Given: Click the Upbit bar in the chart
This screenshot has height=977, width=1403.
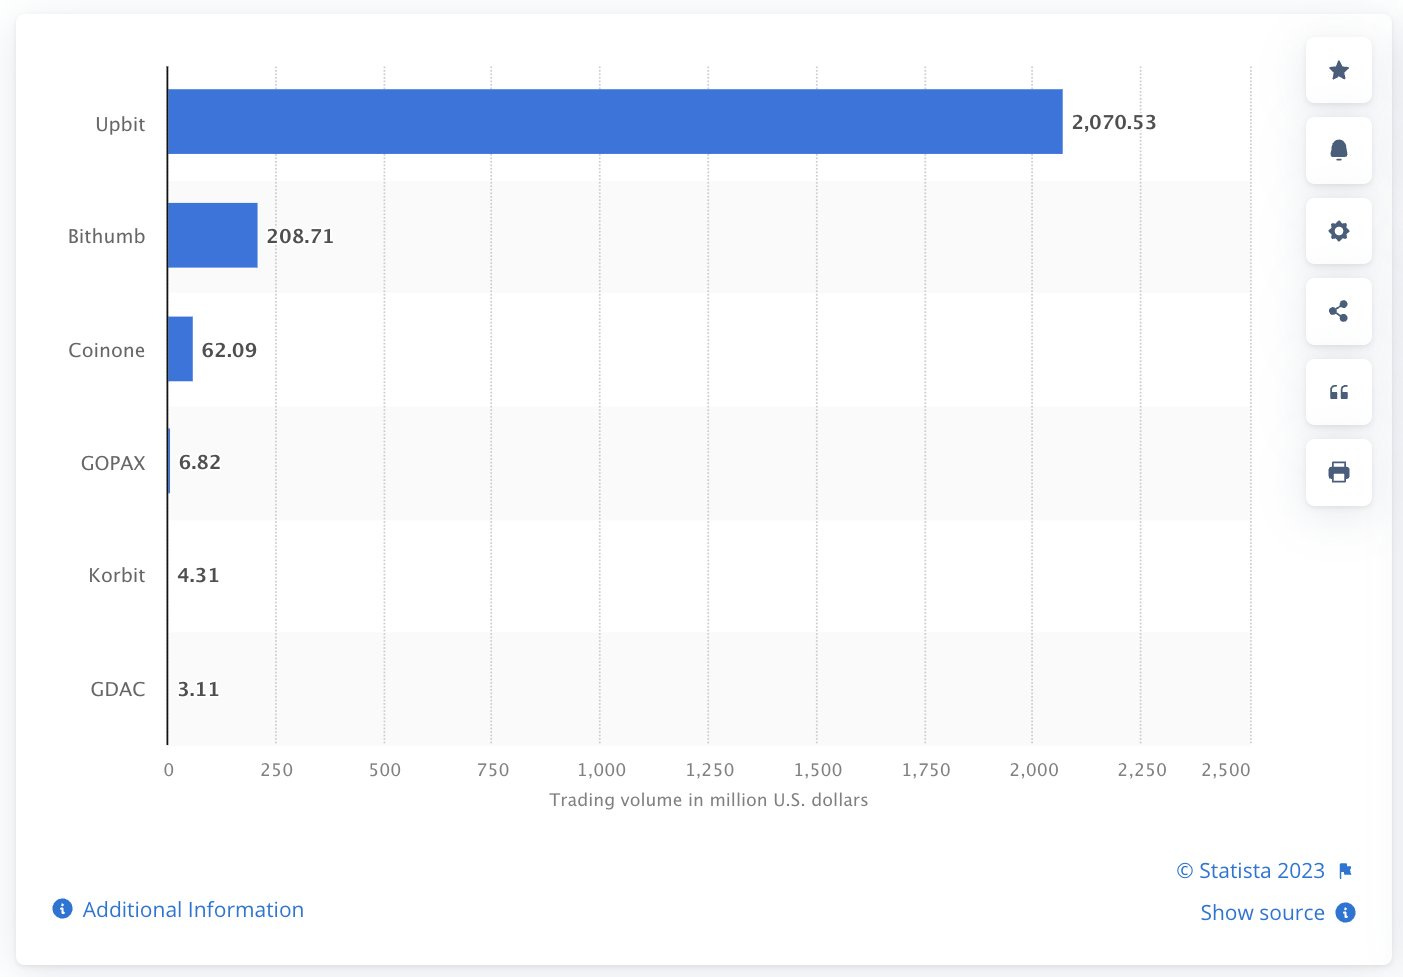Looking at the screenshot, I should coord(615,122).
